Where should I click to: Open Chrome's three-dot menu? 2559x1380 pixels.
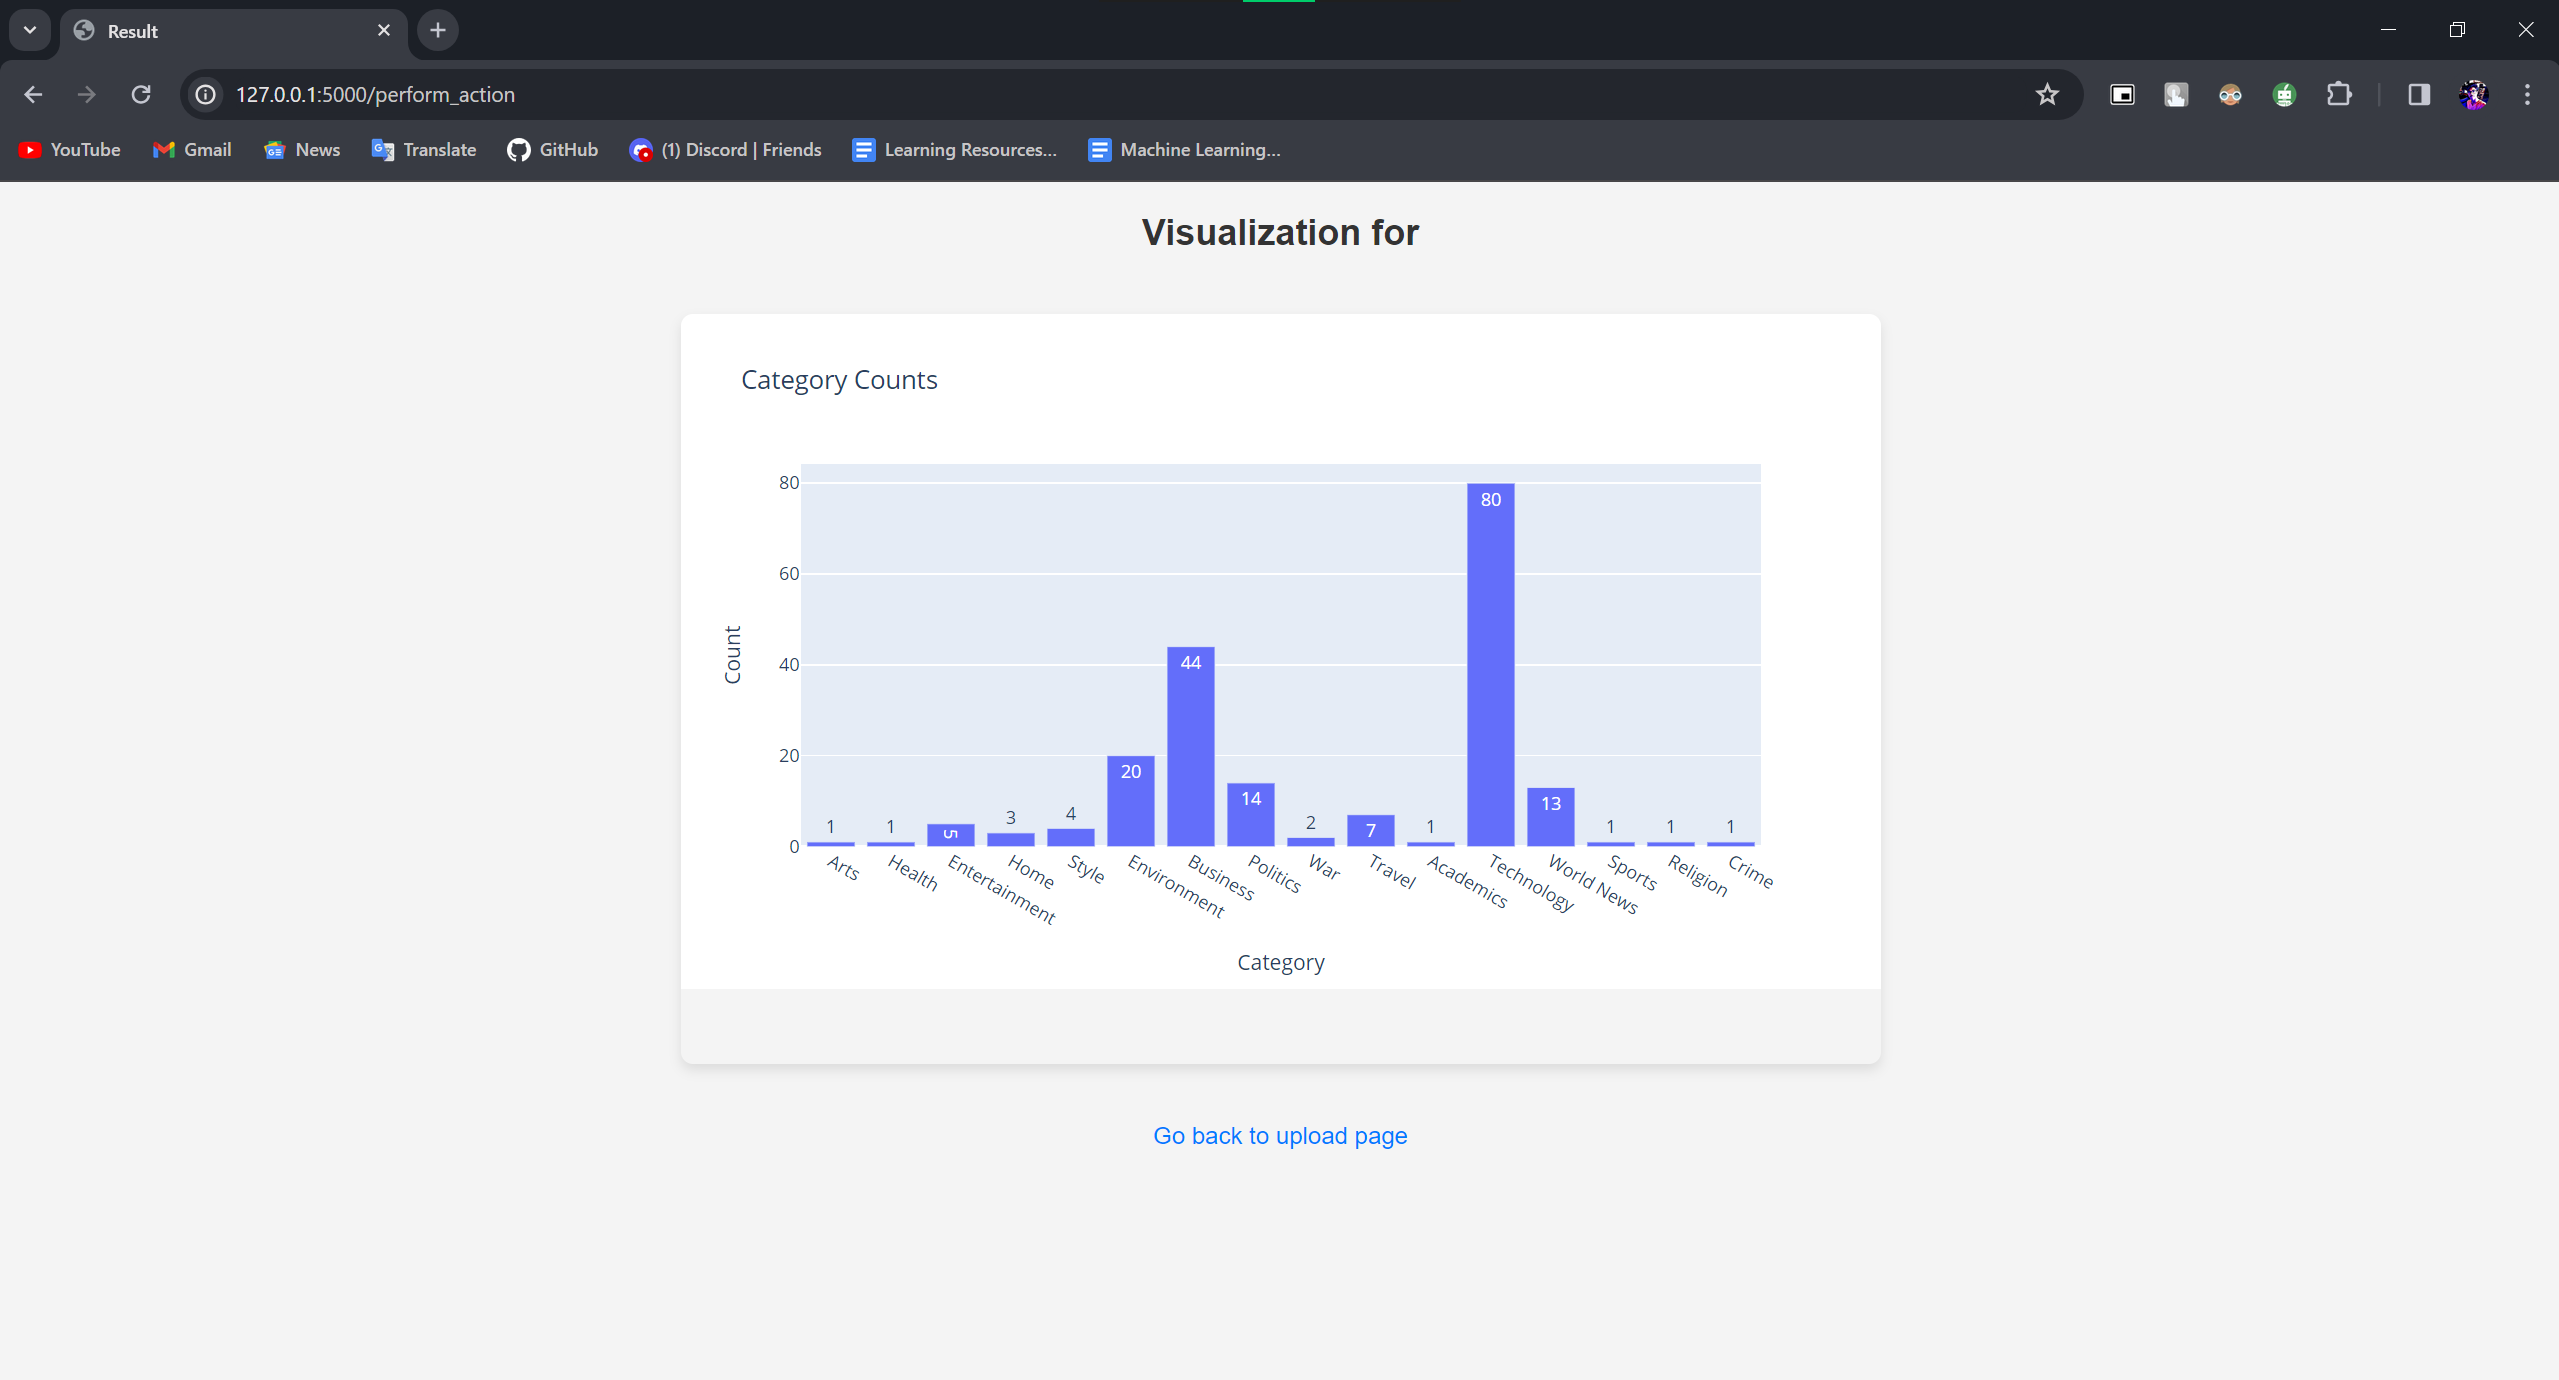click(x=2527, y=94)
